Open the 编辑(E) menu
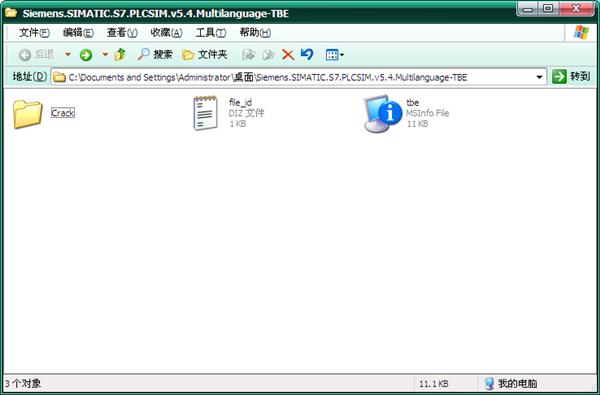600x395 pixels. [78, 33]
